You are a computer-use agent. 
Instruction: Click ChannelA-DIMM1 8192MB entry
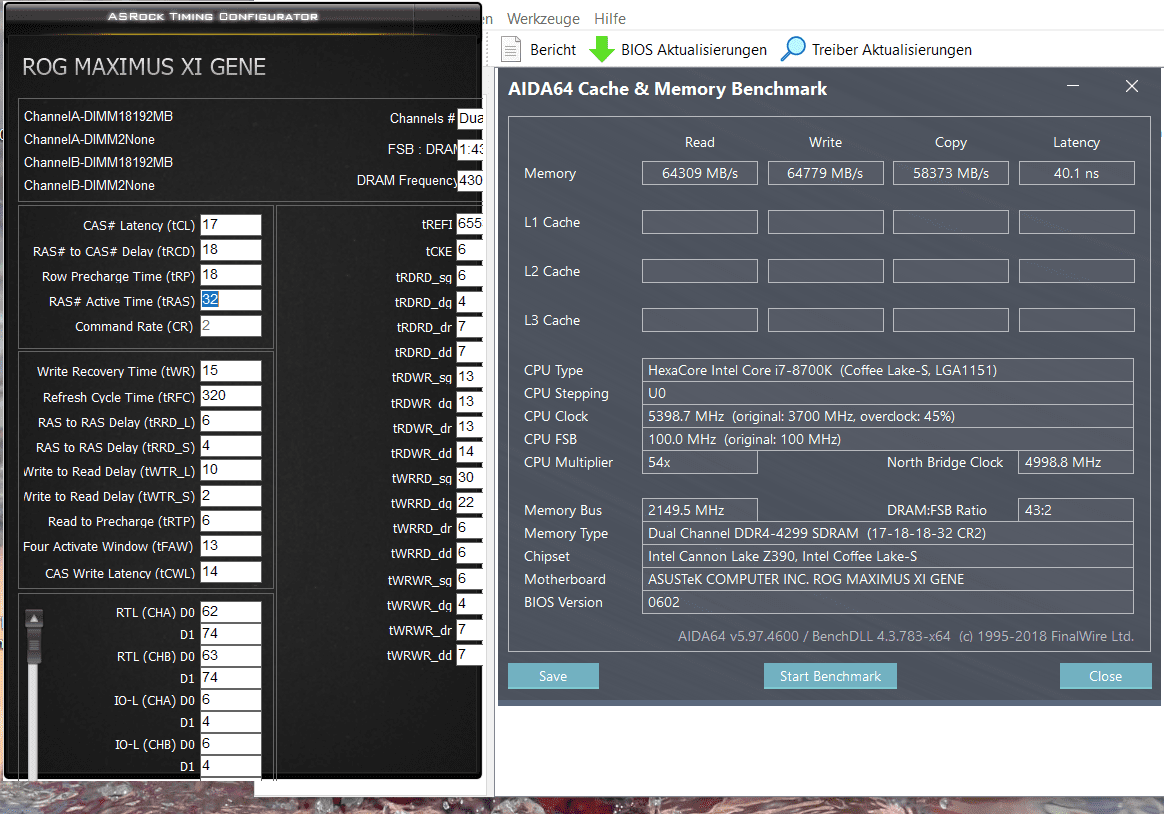[98, 116]
